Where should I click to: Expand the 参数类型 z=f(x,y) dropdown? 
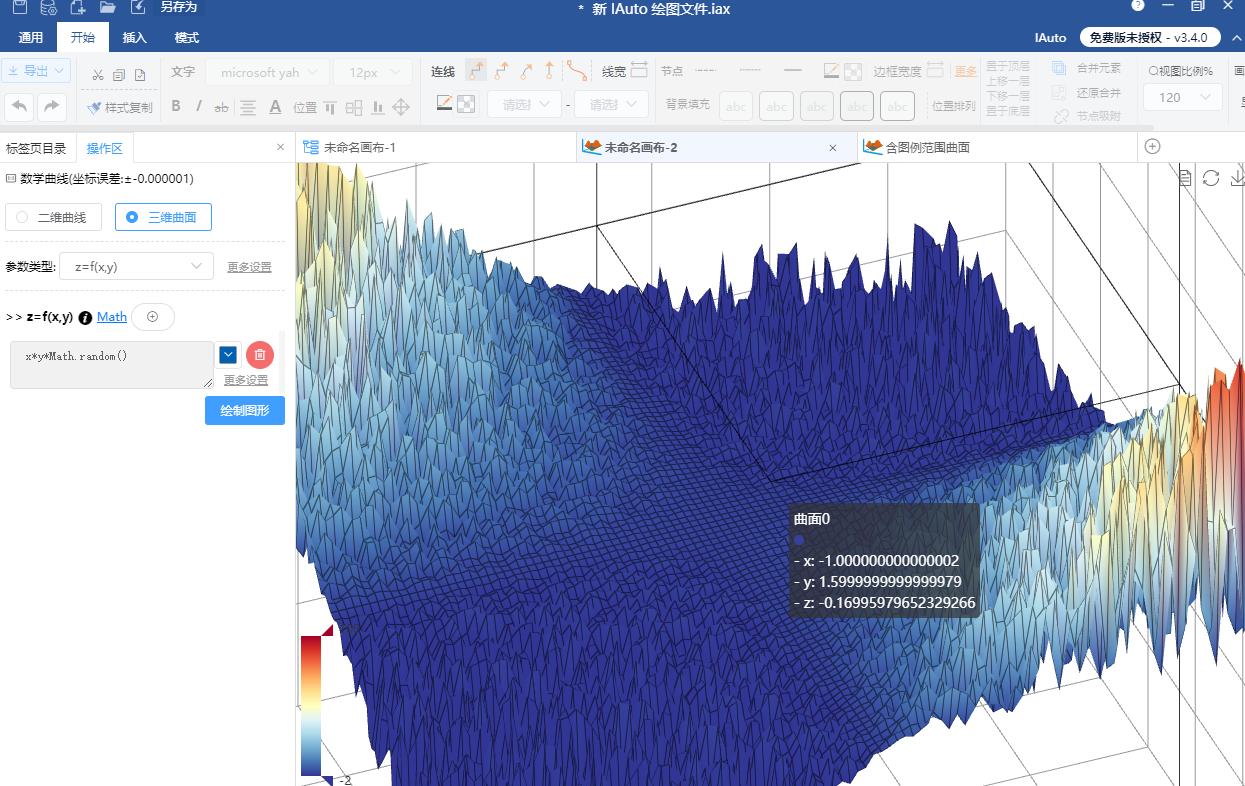(137, 266)
